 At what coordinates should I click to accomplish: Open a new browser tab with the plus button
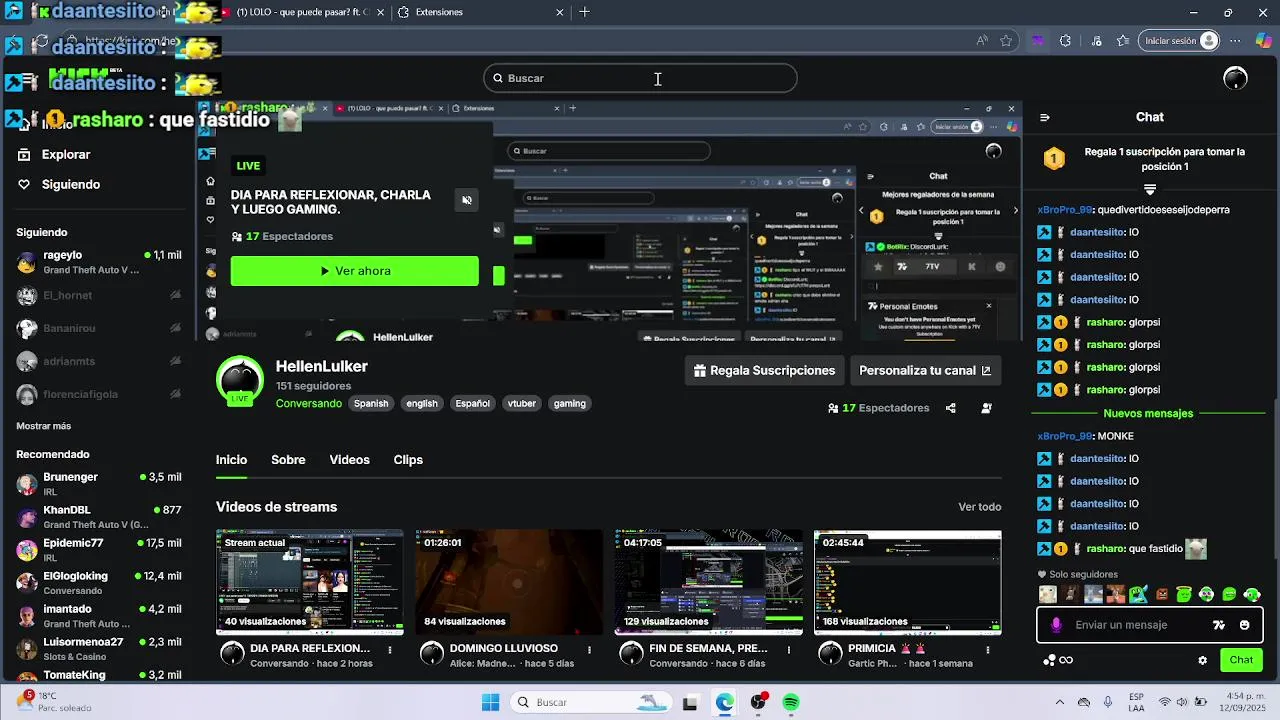(x=584, y=12)
